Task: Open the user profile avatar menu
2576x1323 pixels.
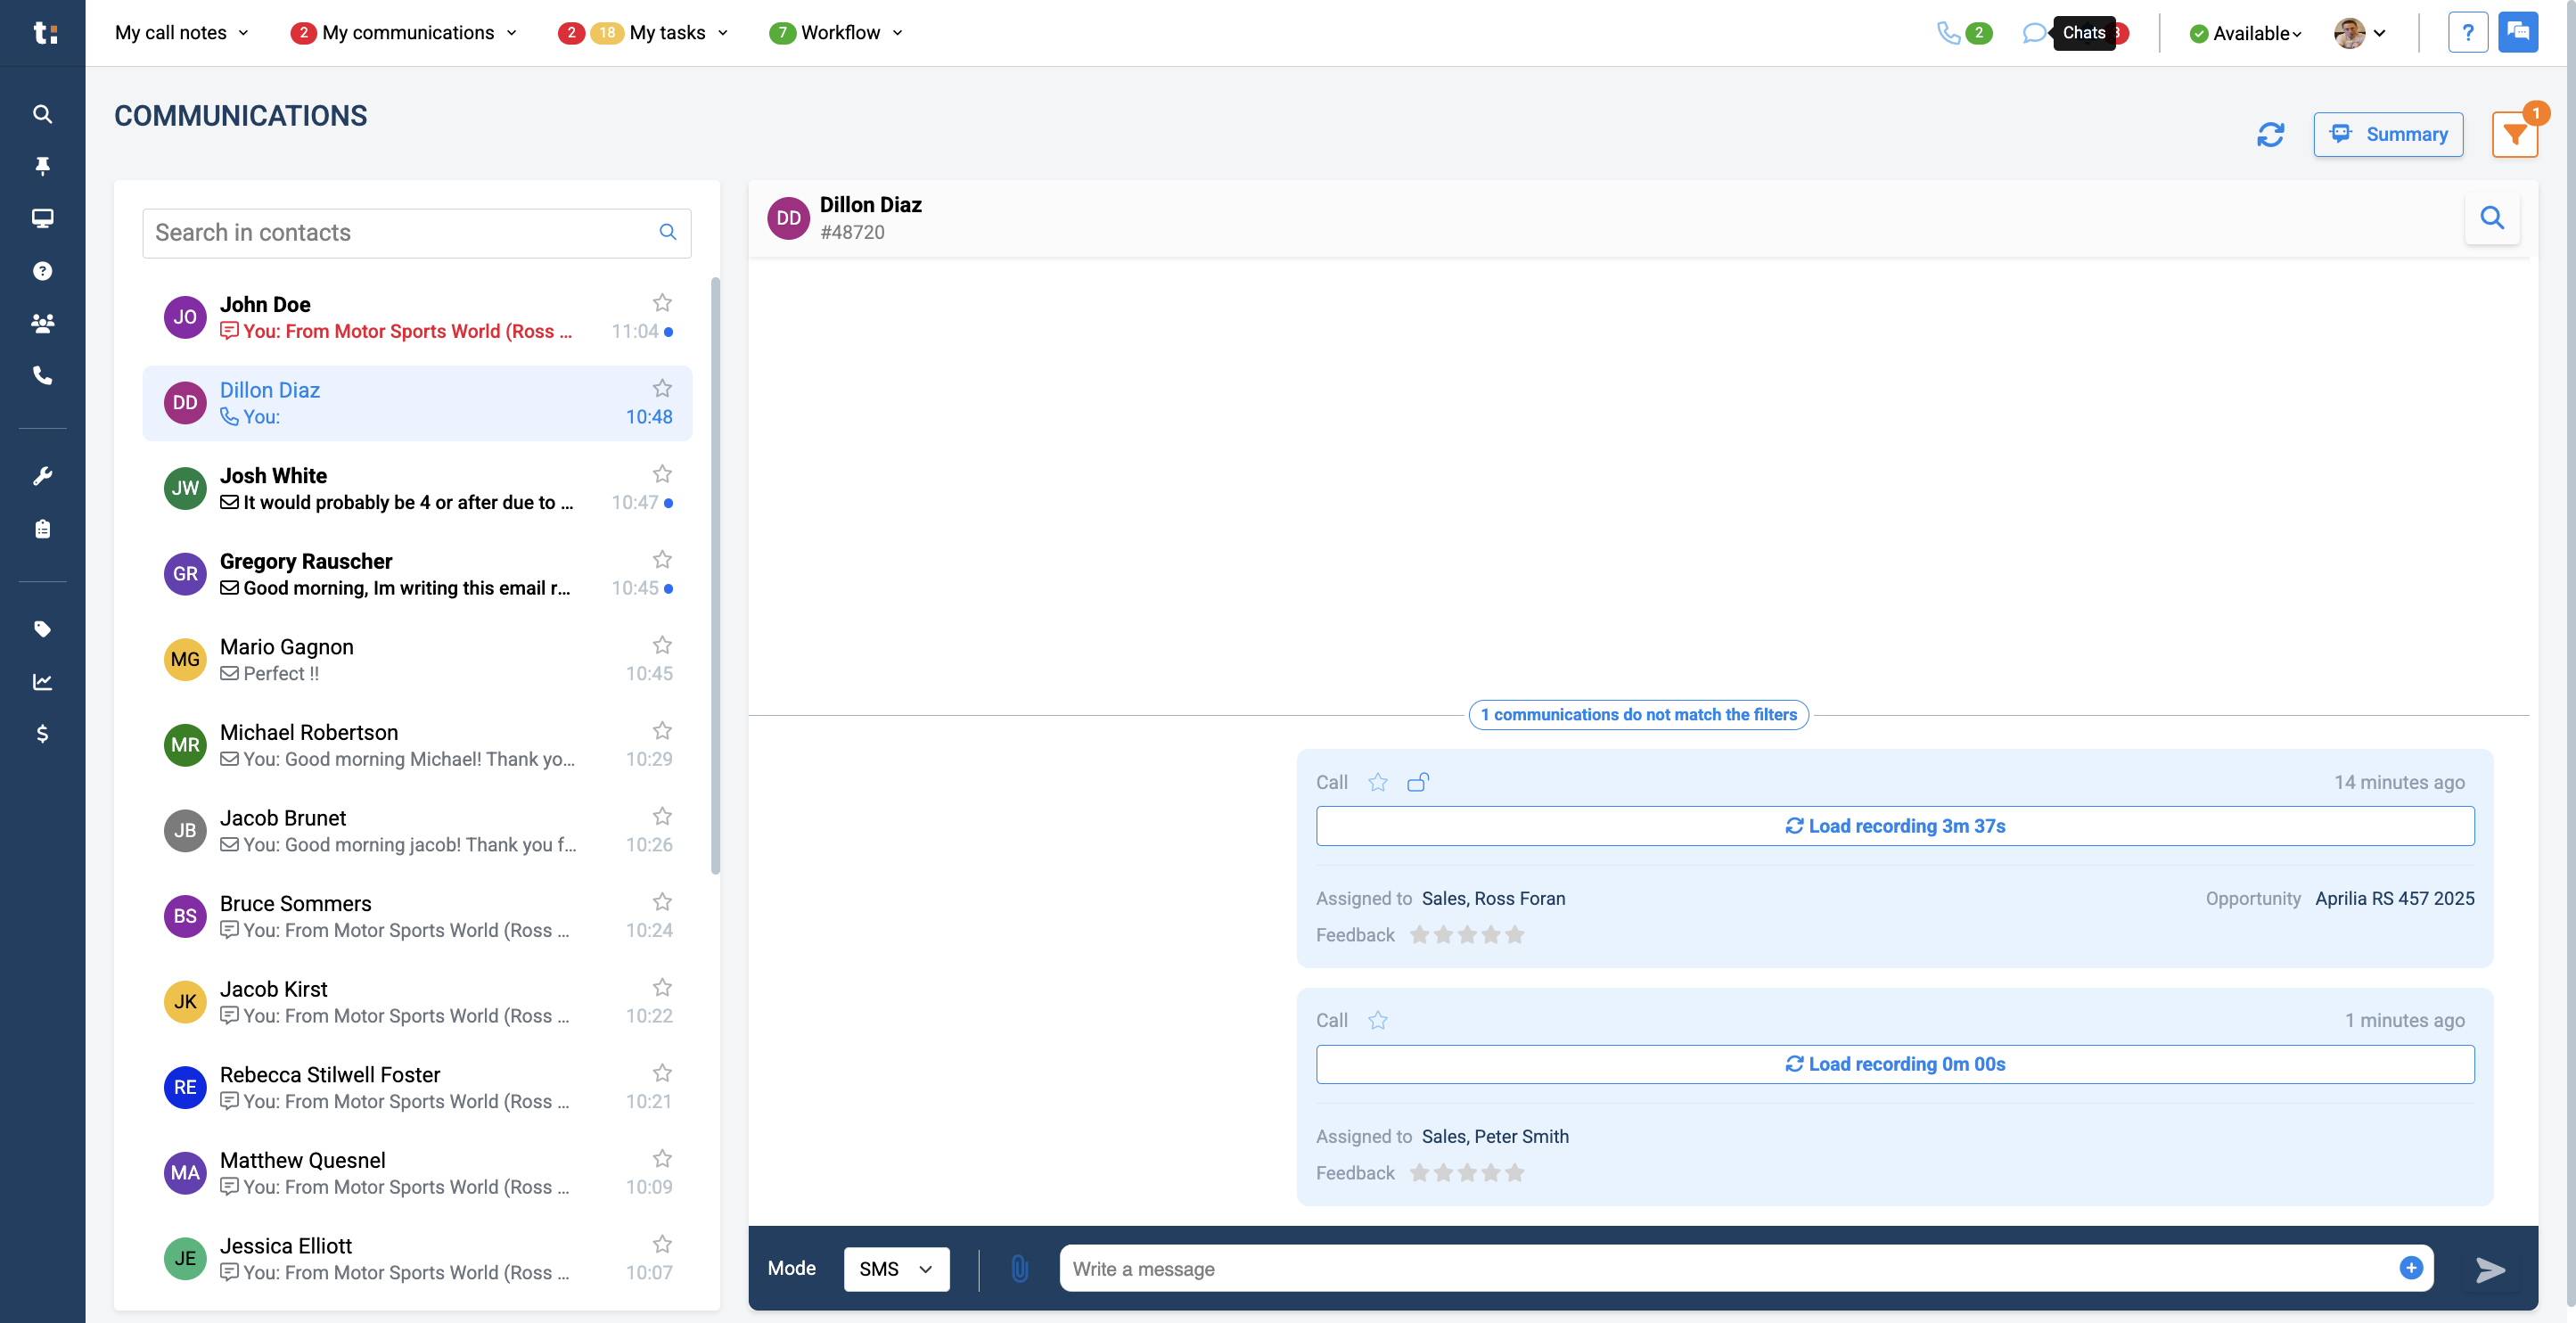Action: (x=2360, y=33)
